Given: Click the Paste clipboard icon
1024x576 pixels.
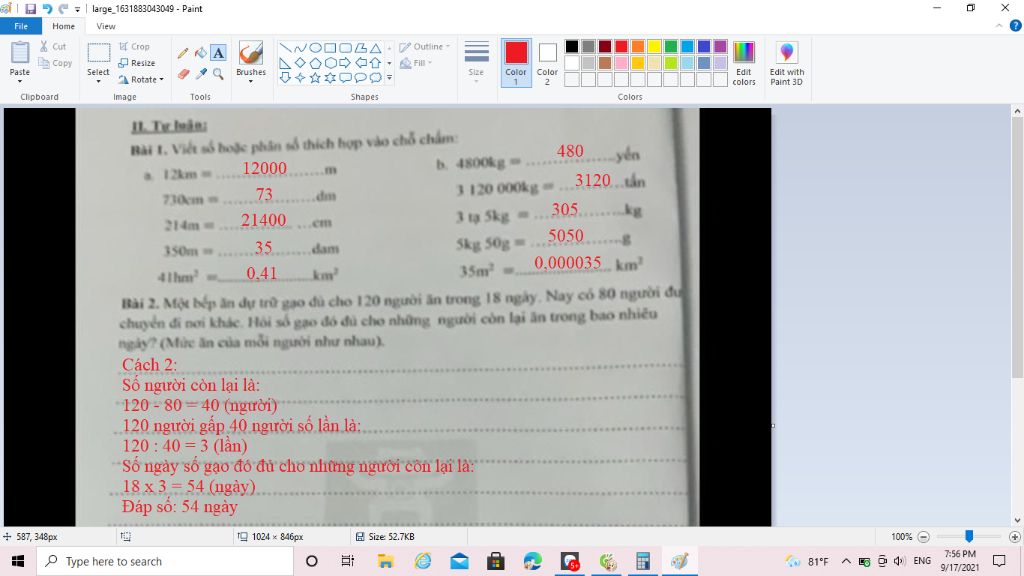Looking at the screenshot, I should 20,52.
